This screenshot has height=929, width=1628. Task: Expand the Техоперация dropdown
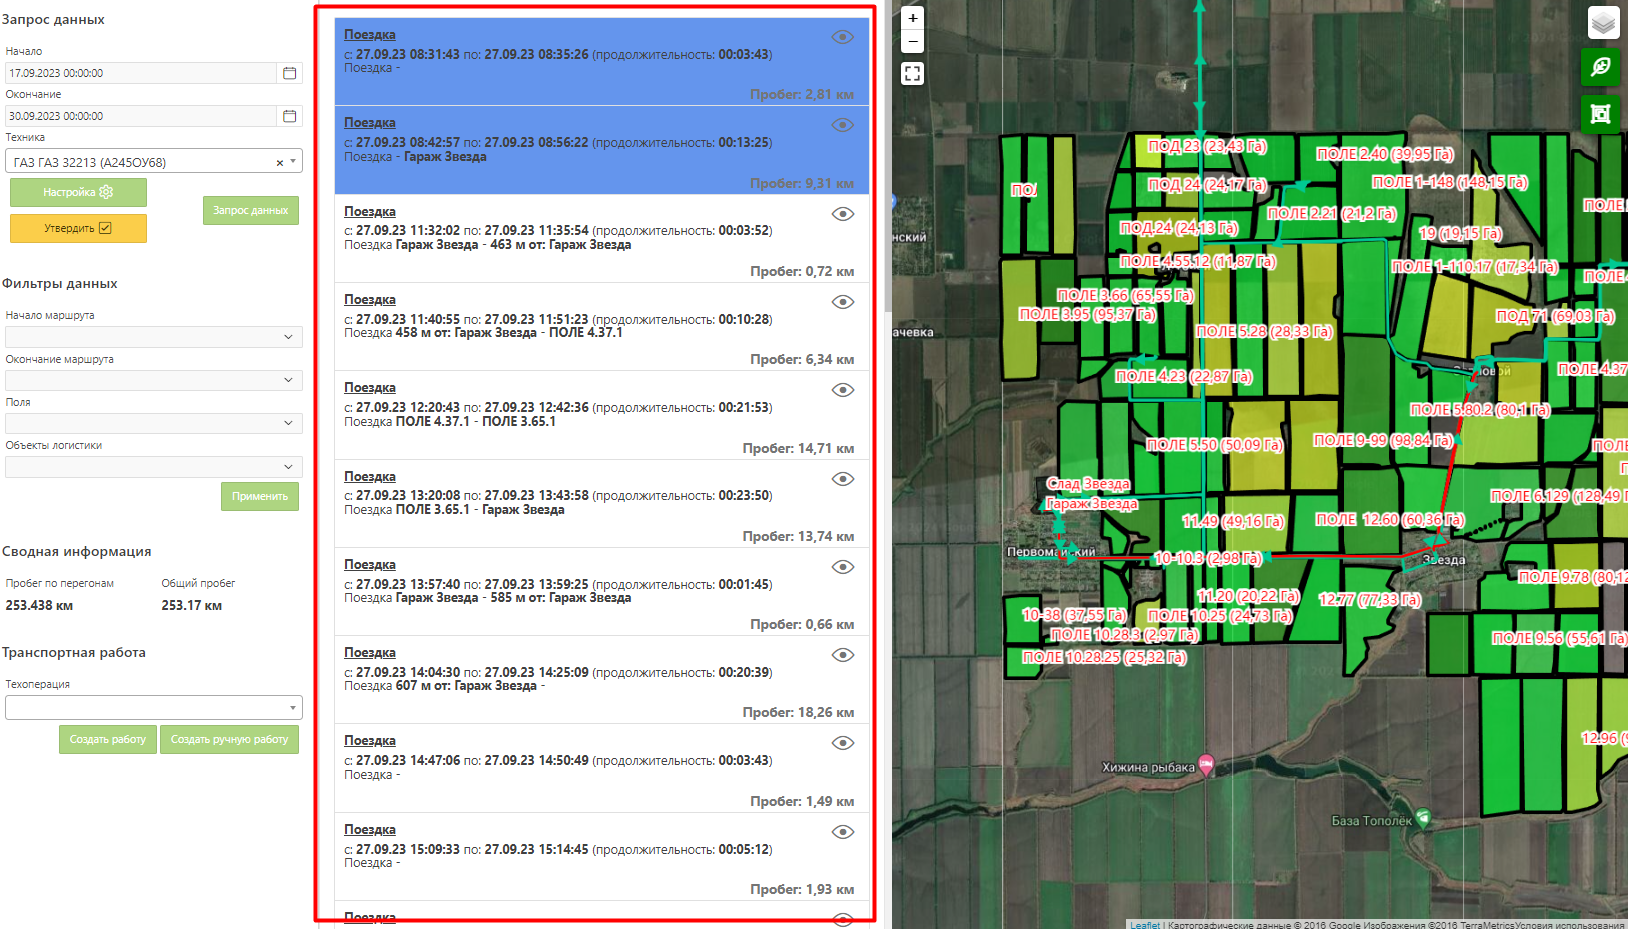pyautogui.click(x=153, y=708)
